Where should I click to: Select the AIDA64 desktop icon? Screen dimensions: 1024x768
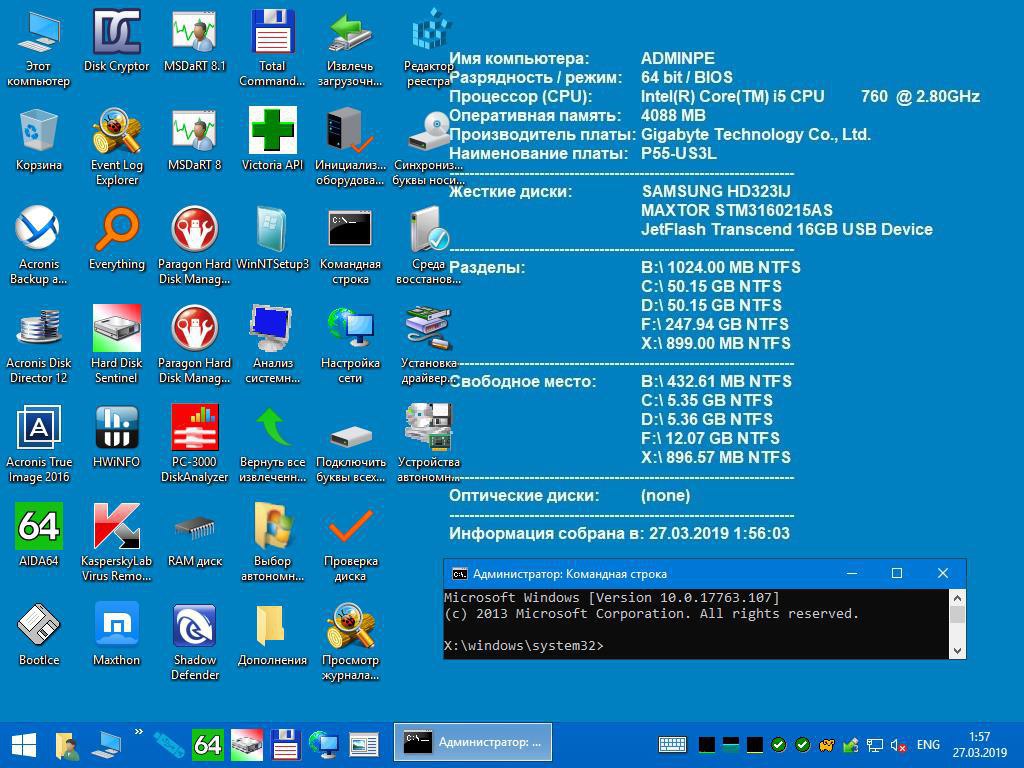click(x=39, y=534)
